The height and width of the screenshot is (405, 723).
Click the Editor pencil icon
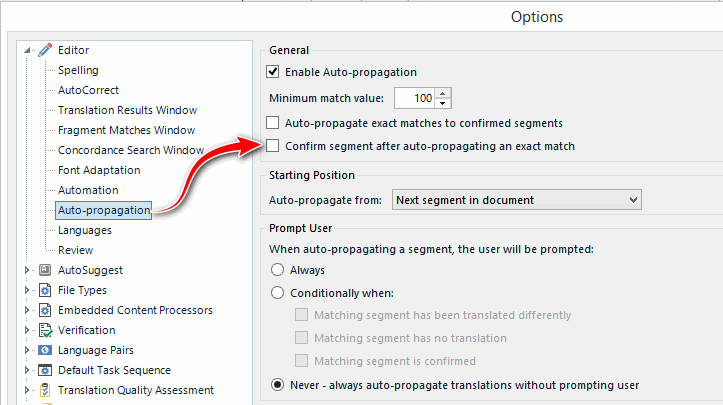[45, 50]
